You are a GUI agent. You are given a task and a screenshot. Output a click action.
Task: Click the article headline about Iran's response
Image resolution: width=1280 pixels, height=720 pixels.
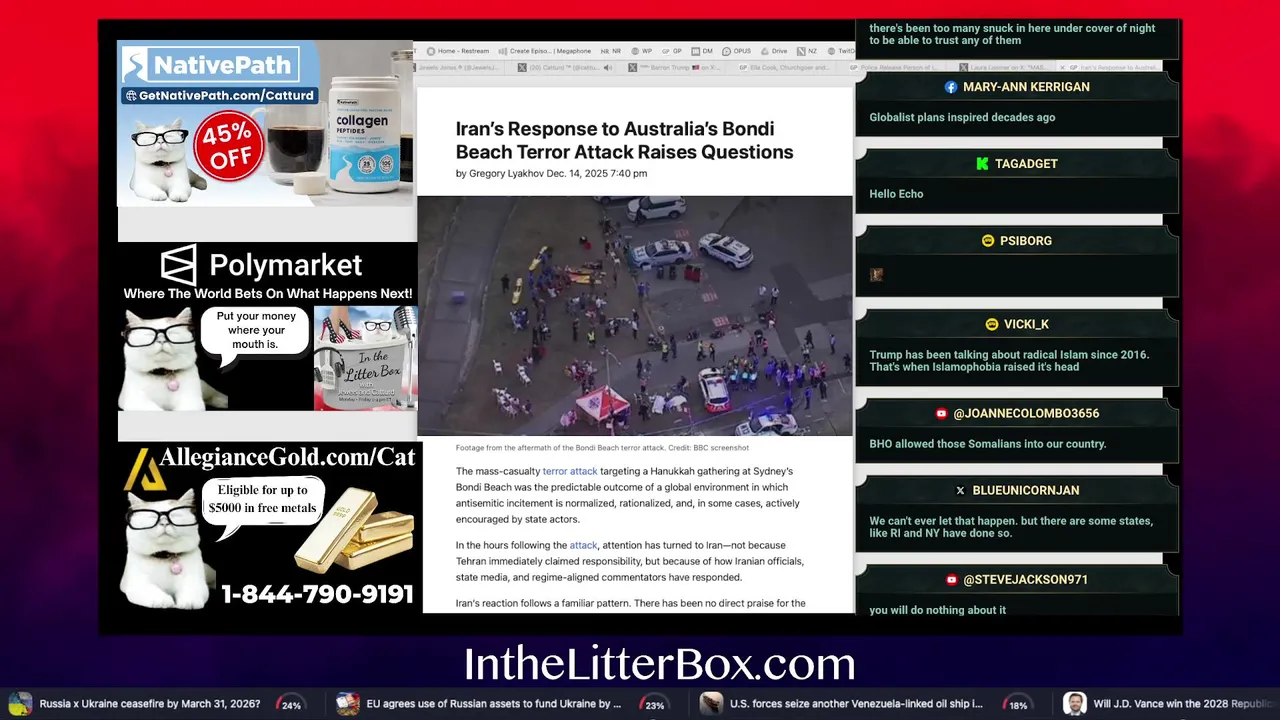(x=624, y=140)
